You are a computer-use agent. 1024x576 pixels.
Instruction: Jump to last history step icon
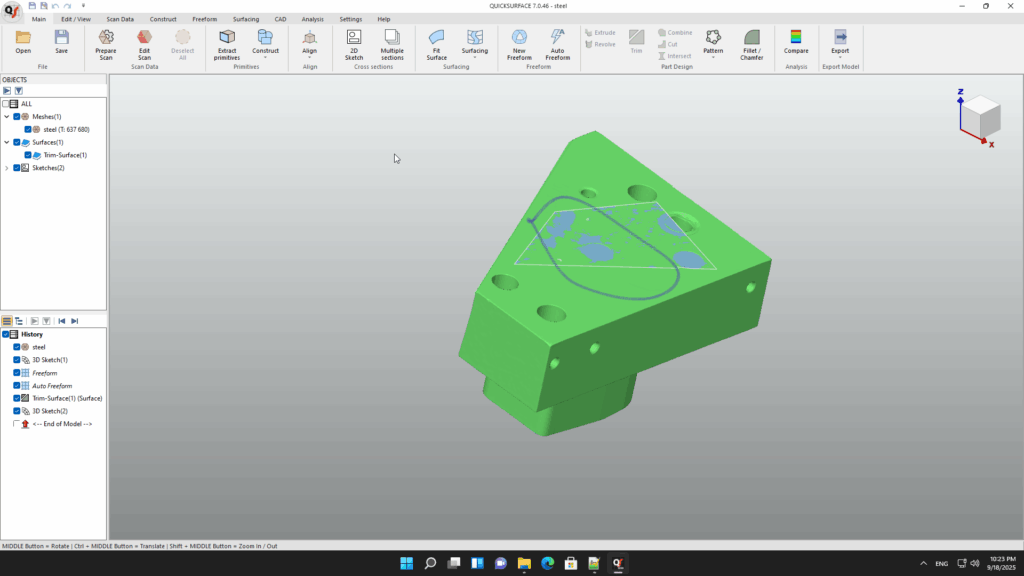(75, 321)
